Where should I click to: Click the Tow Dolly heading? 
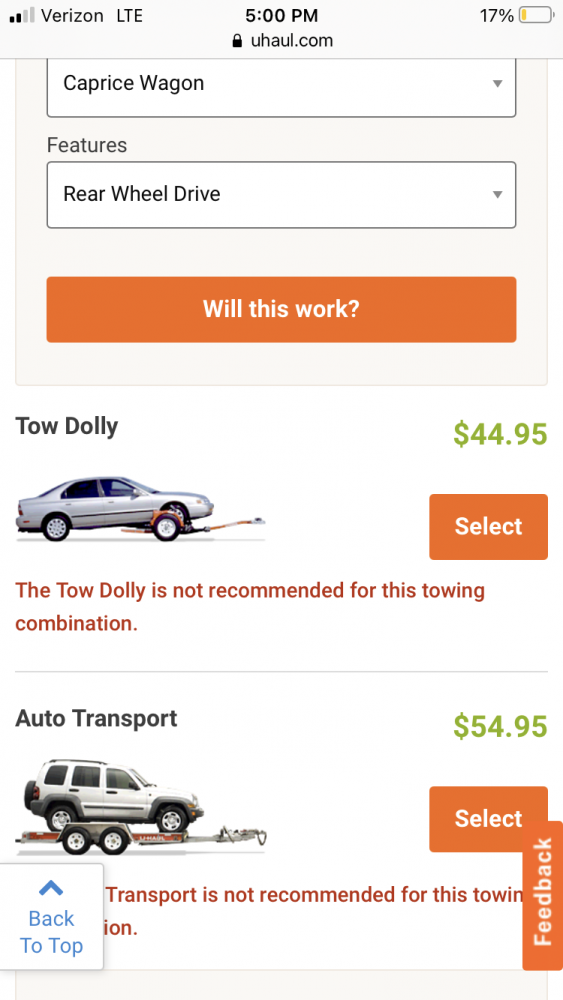point(67,426)
